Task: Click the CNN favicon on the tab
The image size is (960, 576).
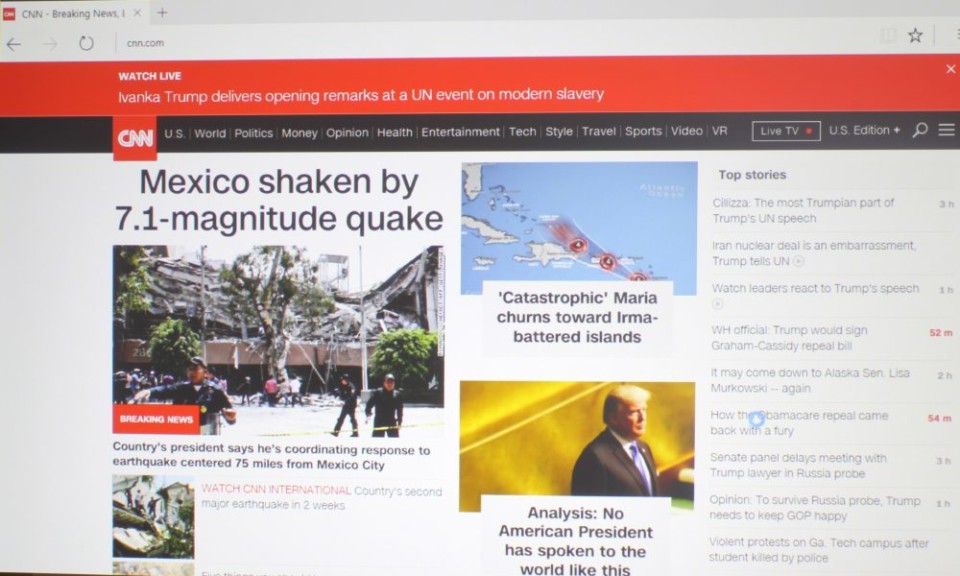Action: tap(9, 13)
